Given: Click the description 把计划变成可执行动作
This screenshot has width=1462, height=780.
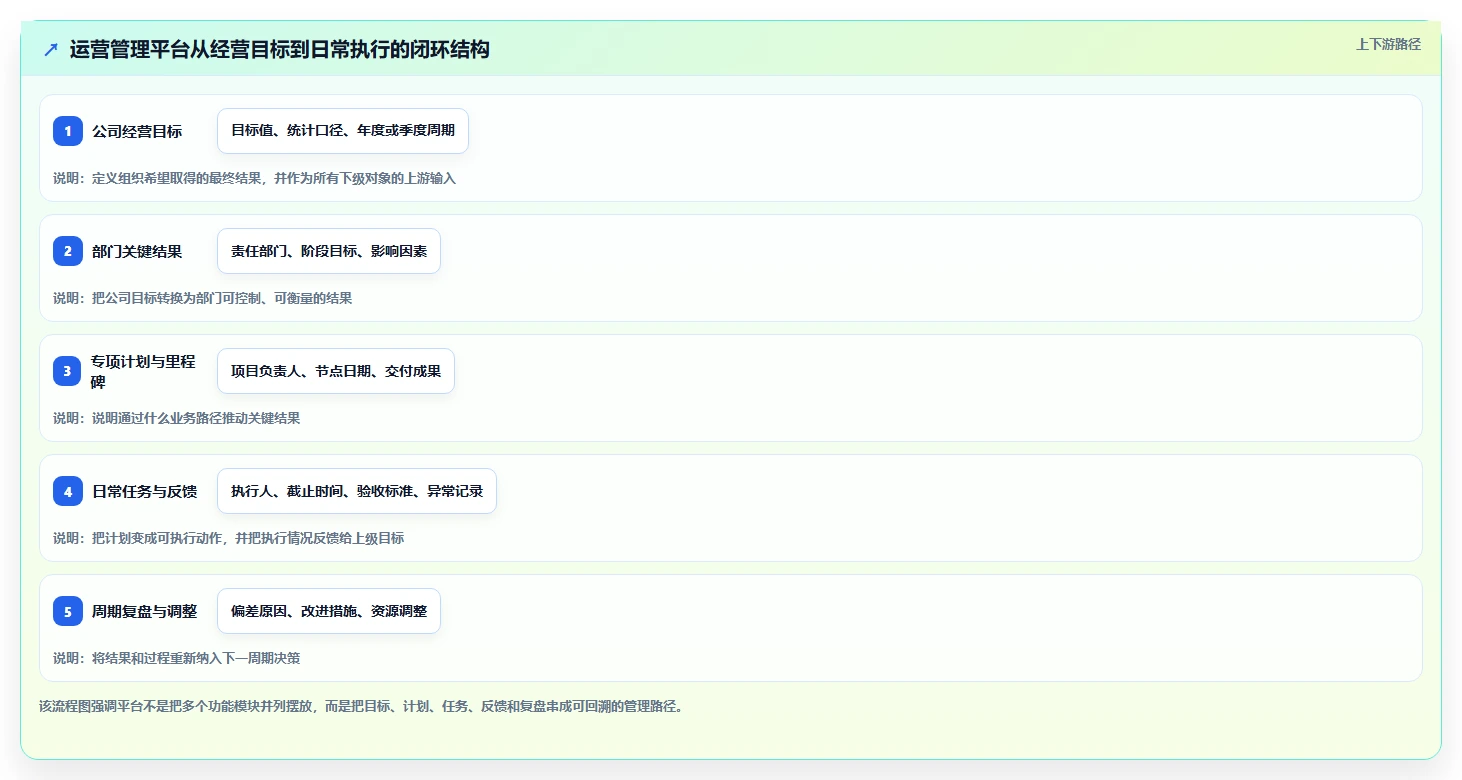Looking at the screenshot, I should click(230, 538).
